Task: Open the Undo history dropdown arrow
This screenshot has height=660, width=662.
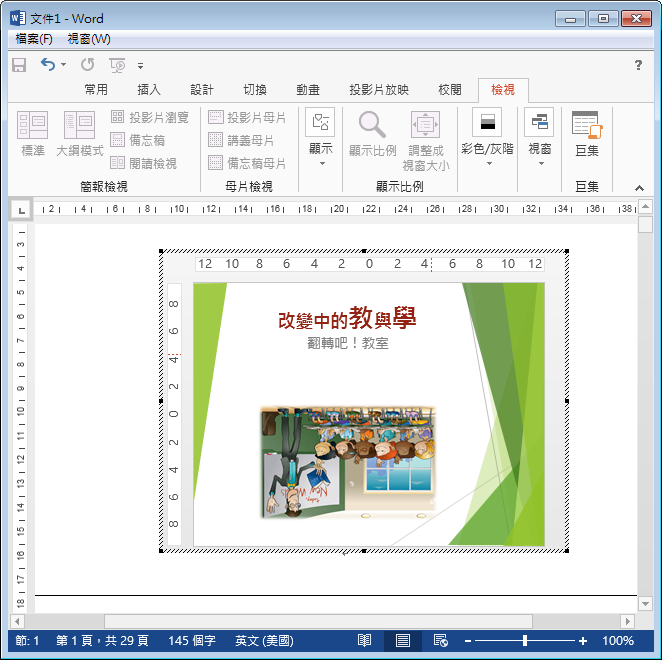Action: coord(63,65)
